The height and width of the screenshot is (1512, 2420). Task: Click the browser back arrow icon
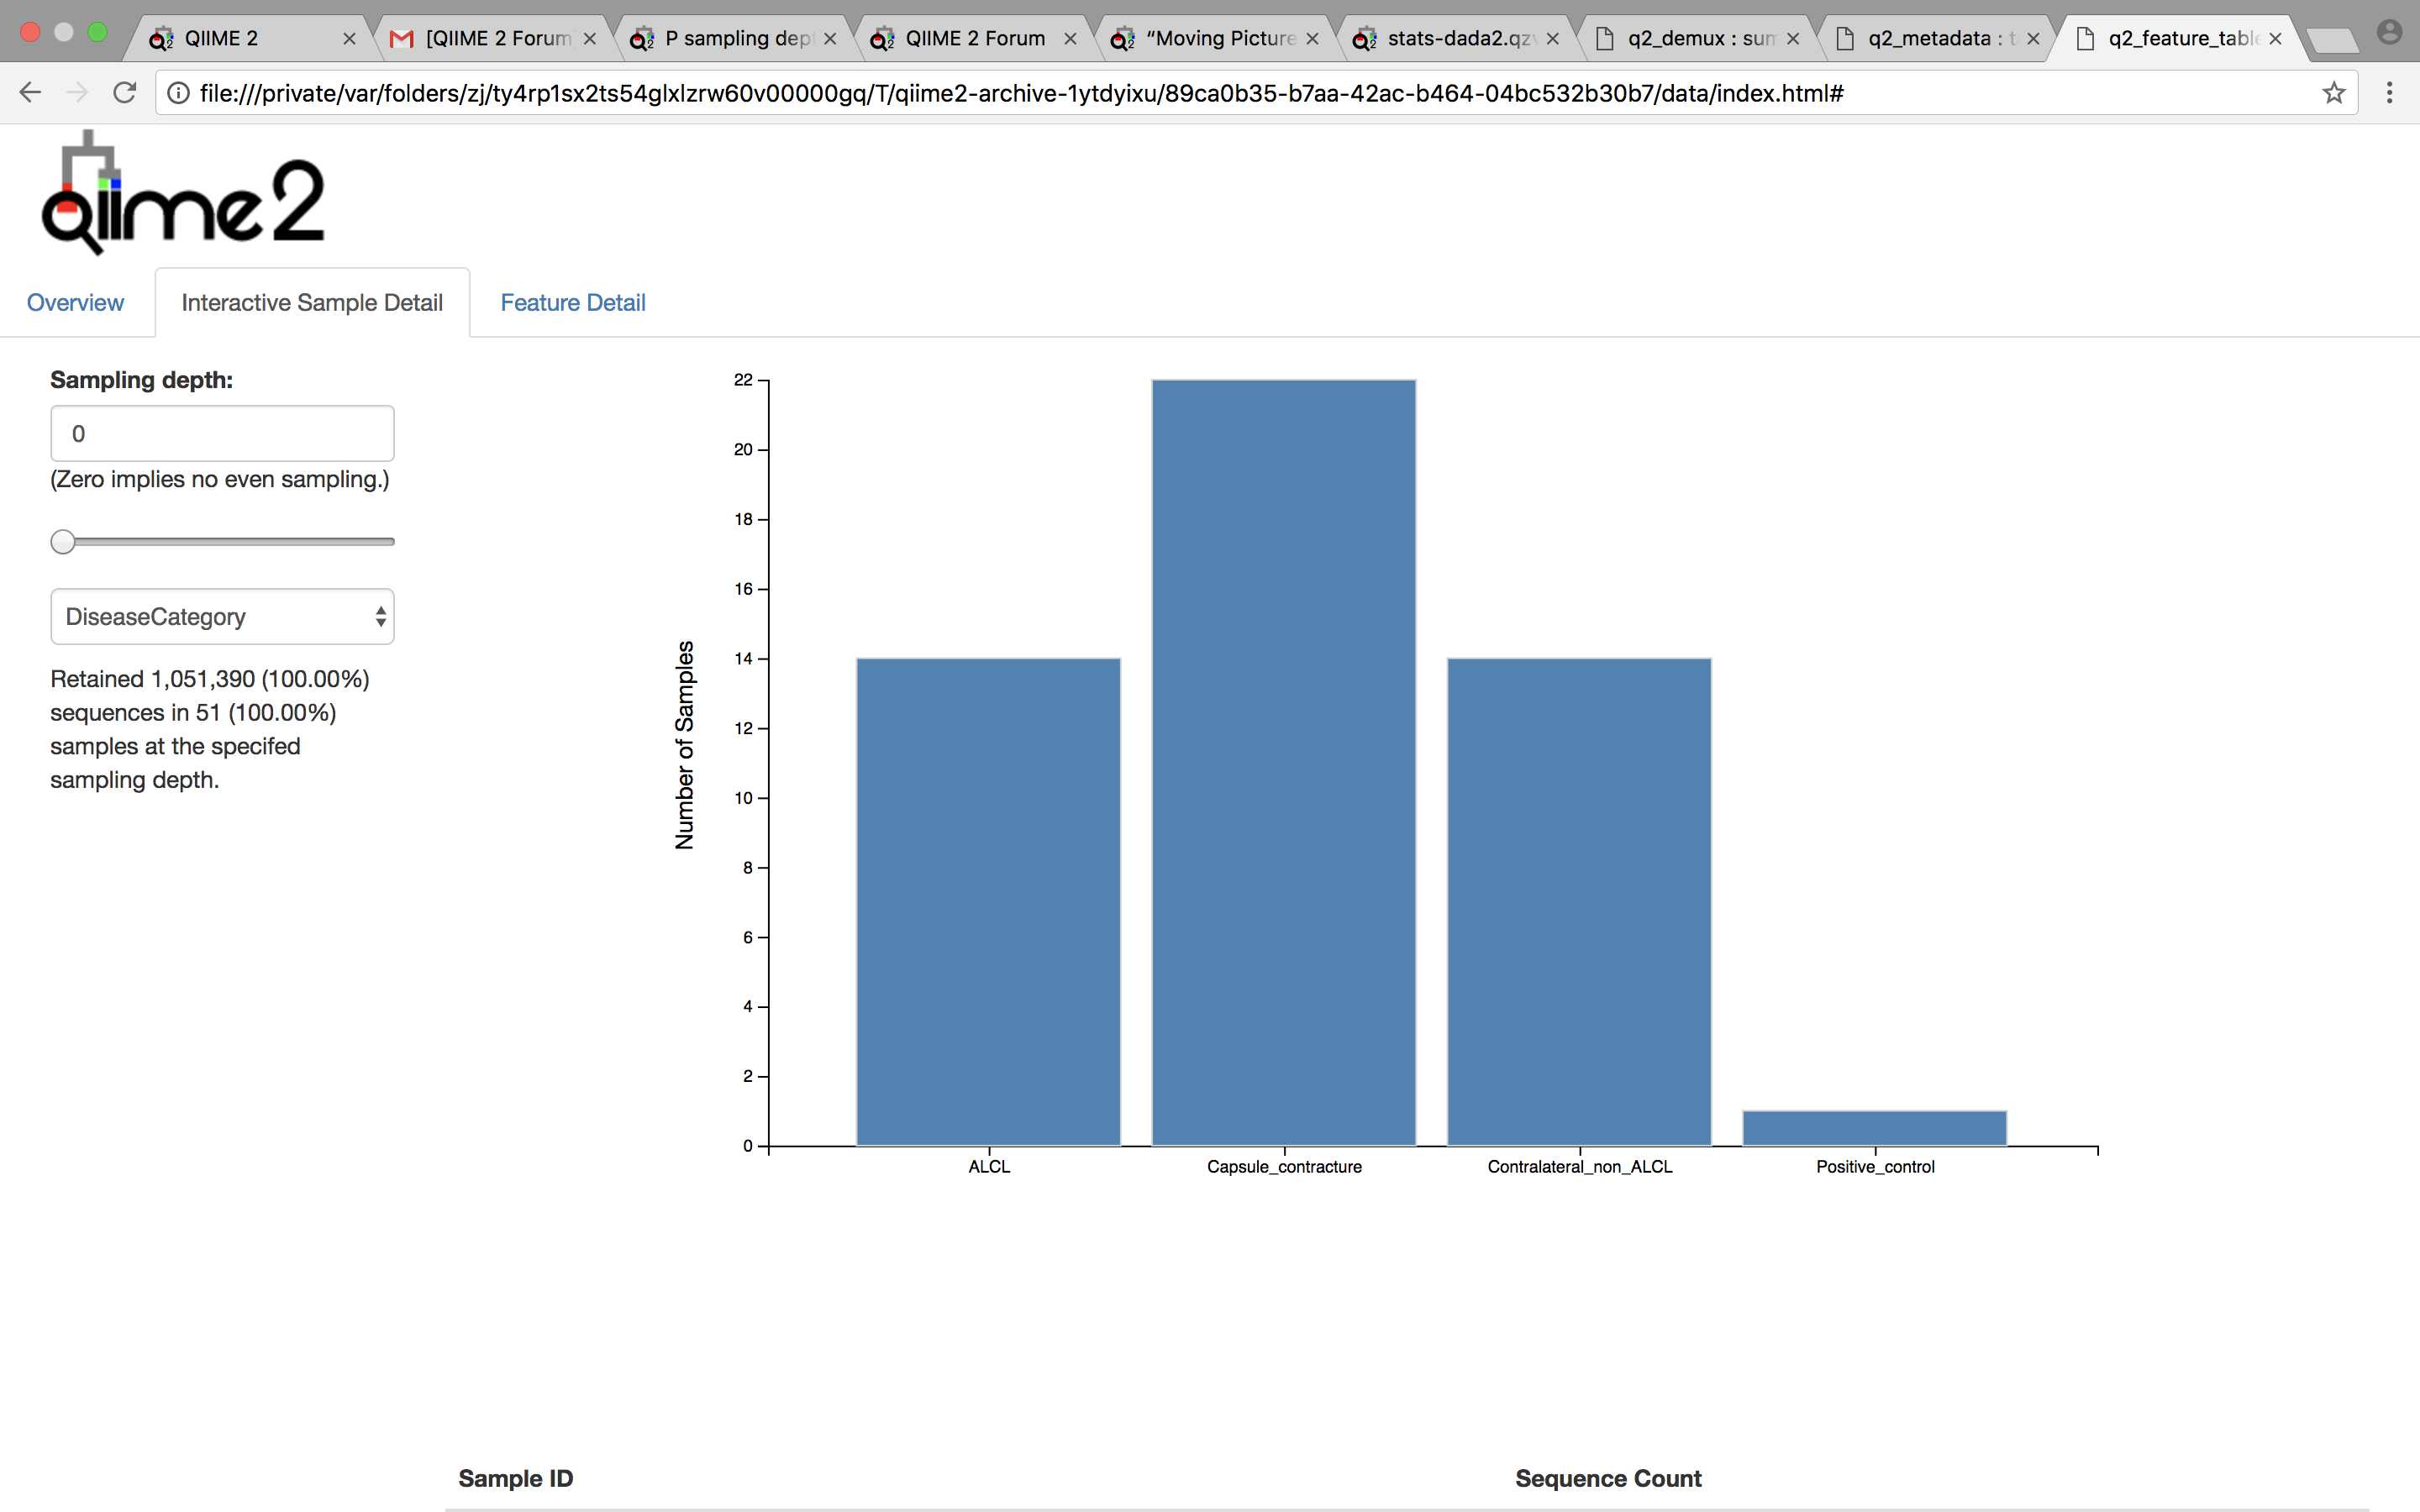point(30,93)
